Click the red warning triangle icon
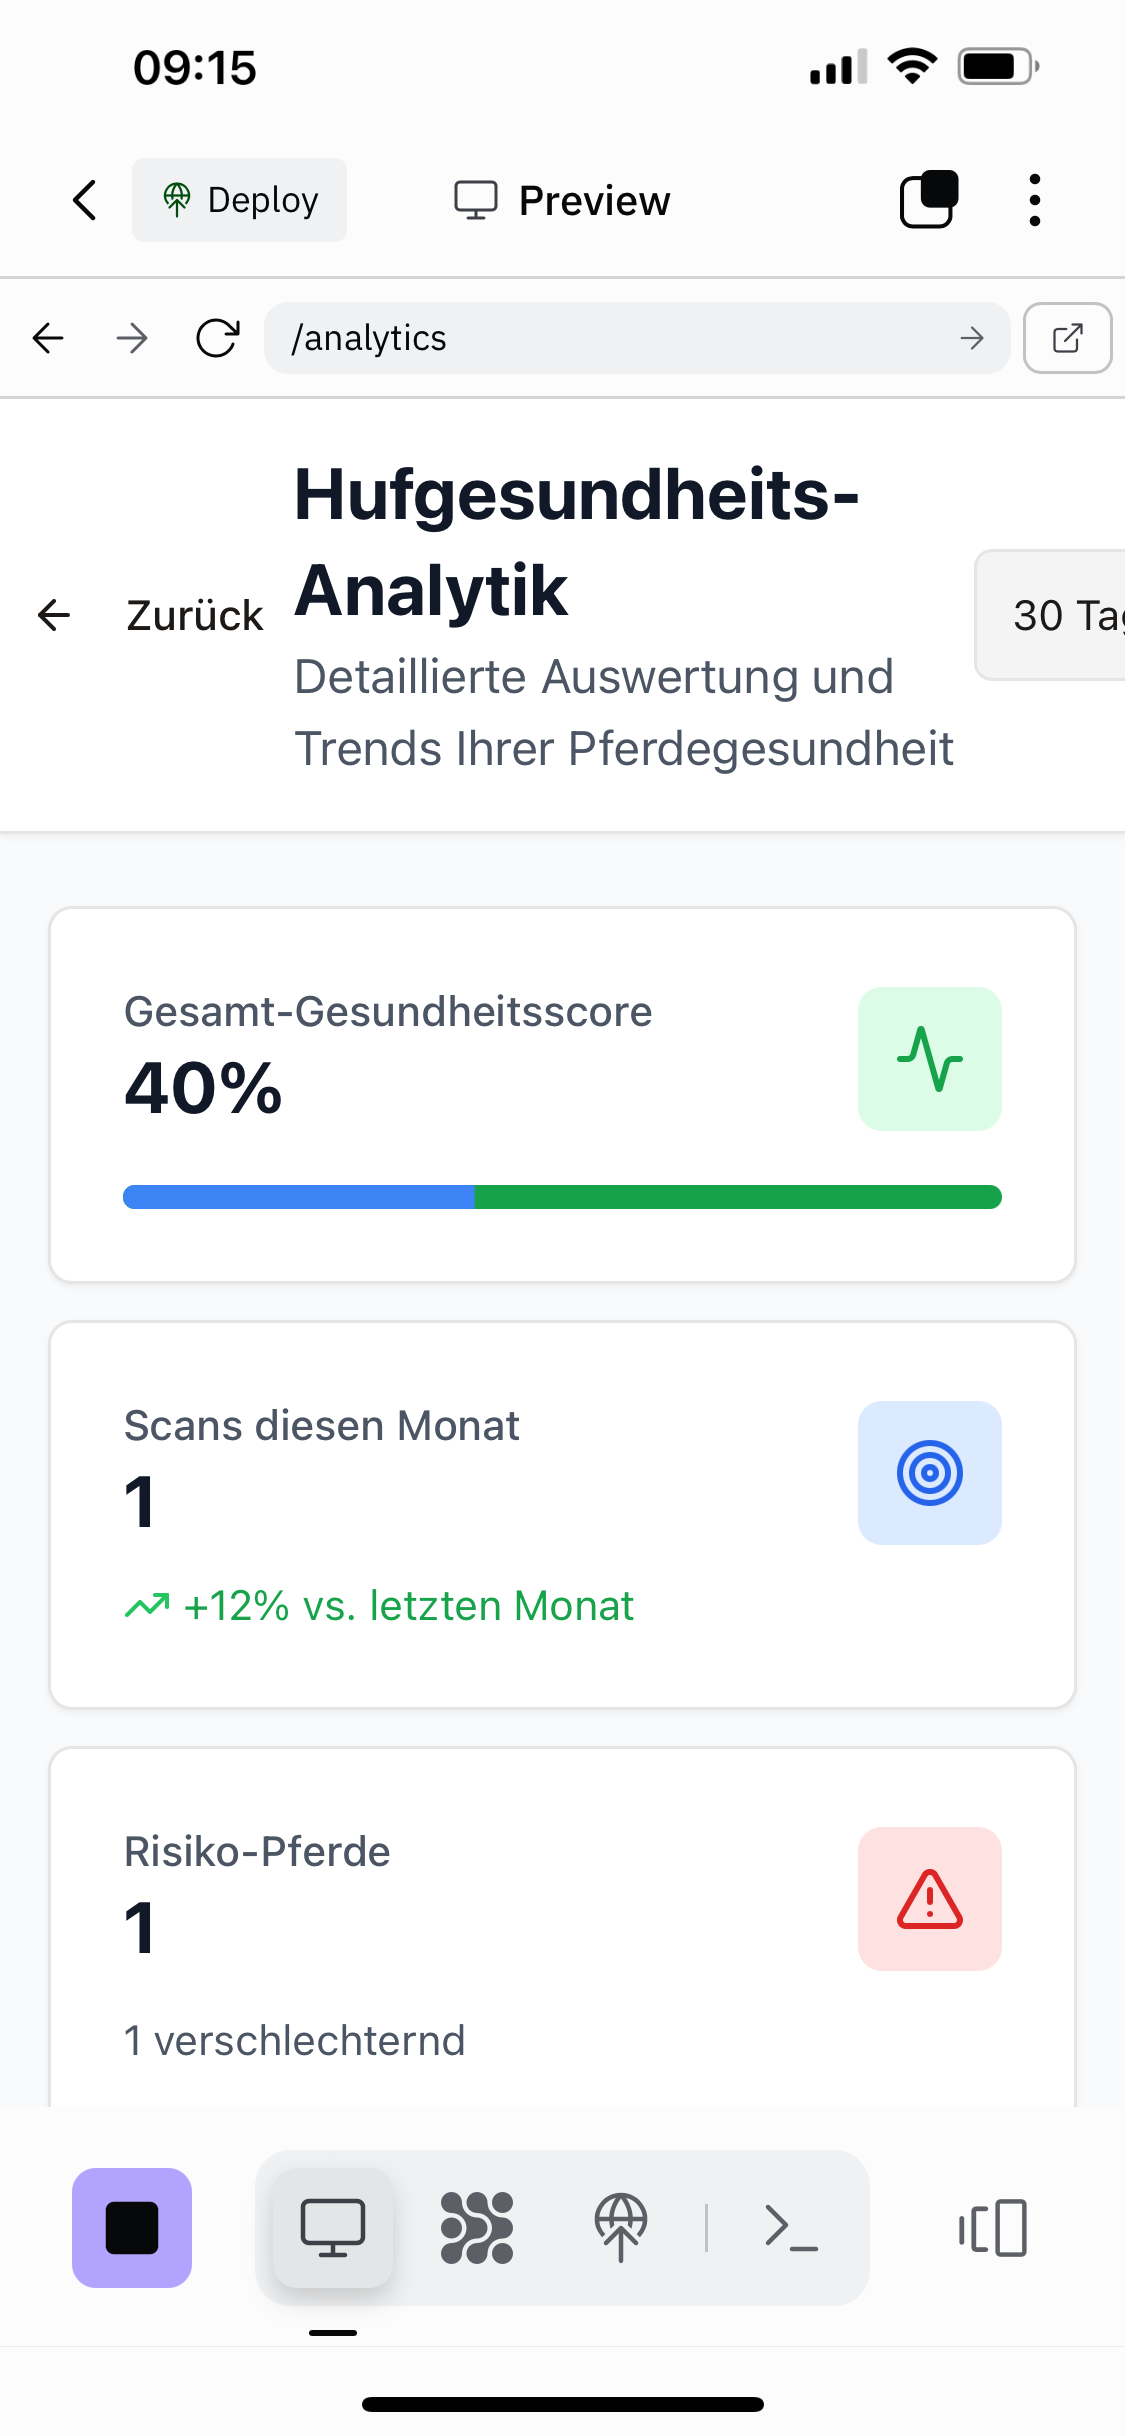 [x=930, y=1899]
